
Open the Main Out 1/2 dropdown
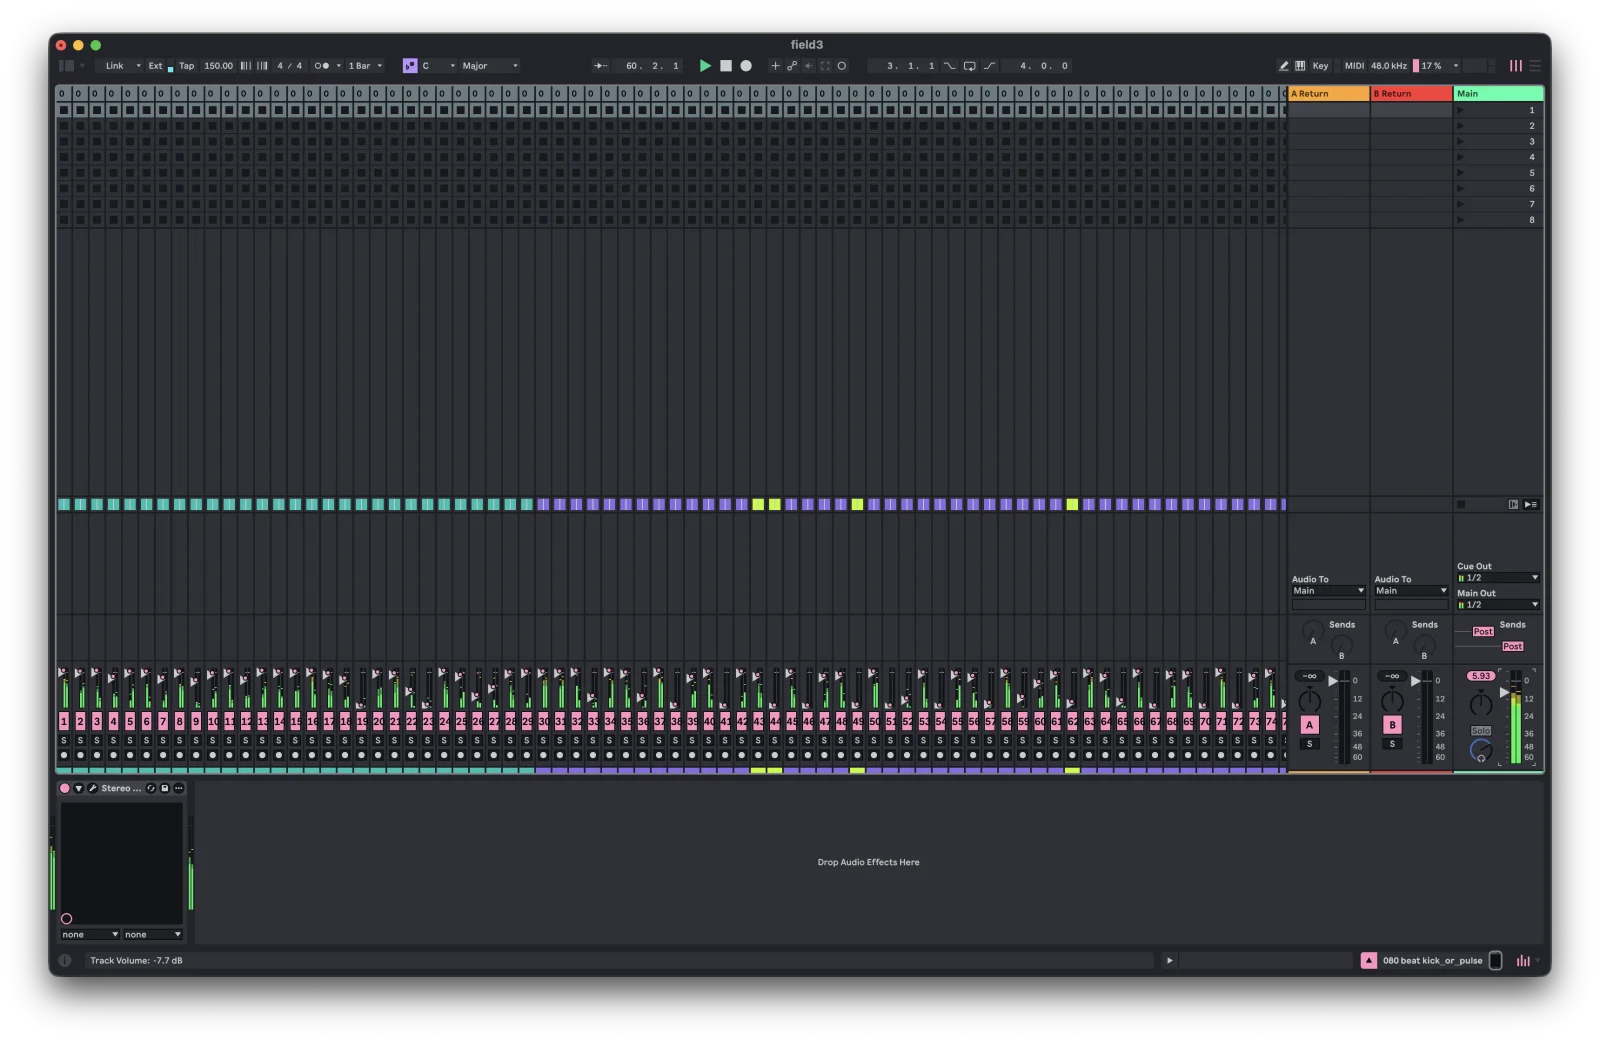1497,605
